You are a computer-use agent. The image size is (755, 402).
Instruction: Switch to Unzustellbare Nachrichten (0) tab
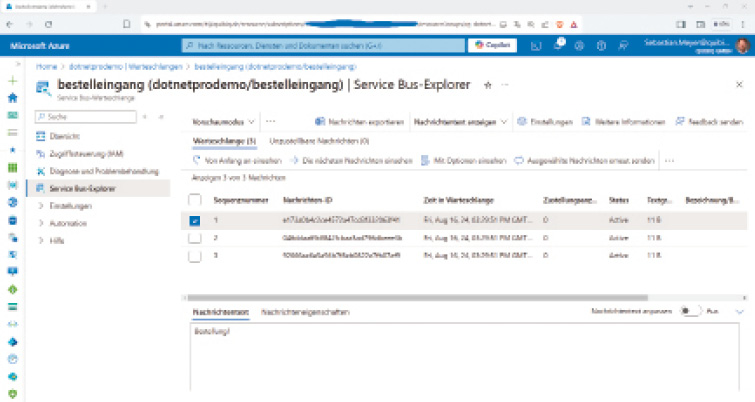[x=319, y=141]
